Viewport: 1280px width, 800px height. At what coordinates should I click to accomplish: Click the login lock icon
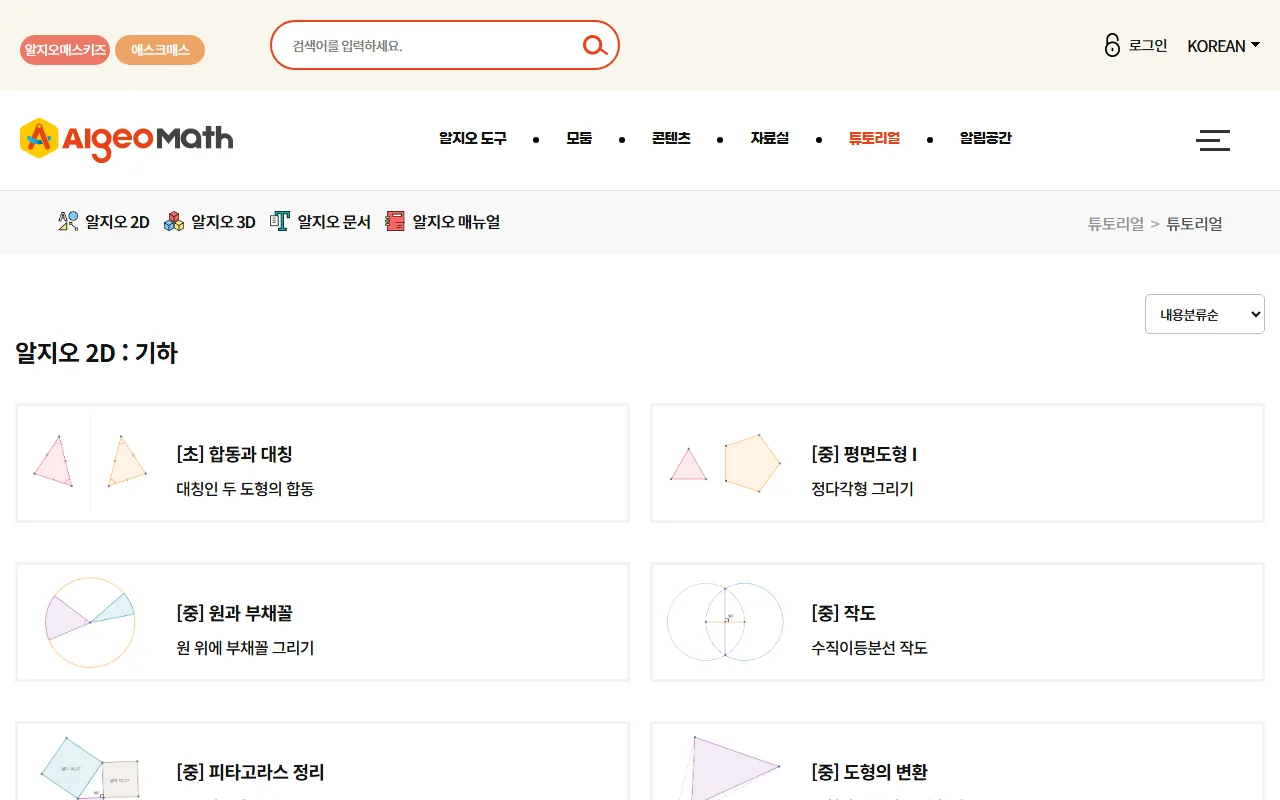pyautogui.click(x=1112, y=45)
